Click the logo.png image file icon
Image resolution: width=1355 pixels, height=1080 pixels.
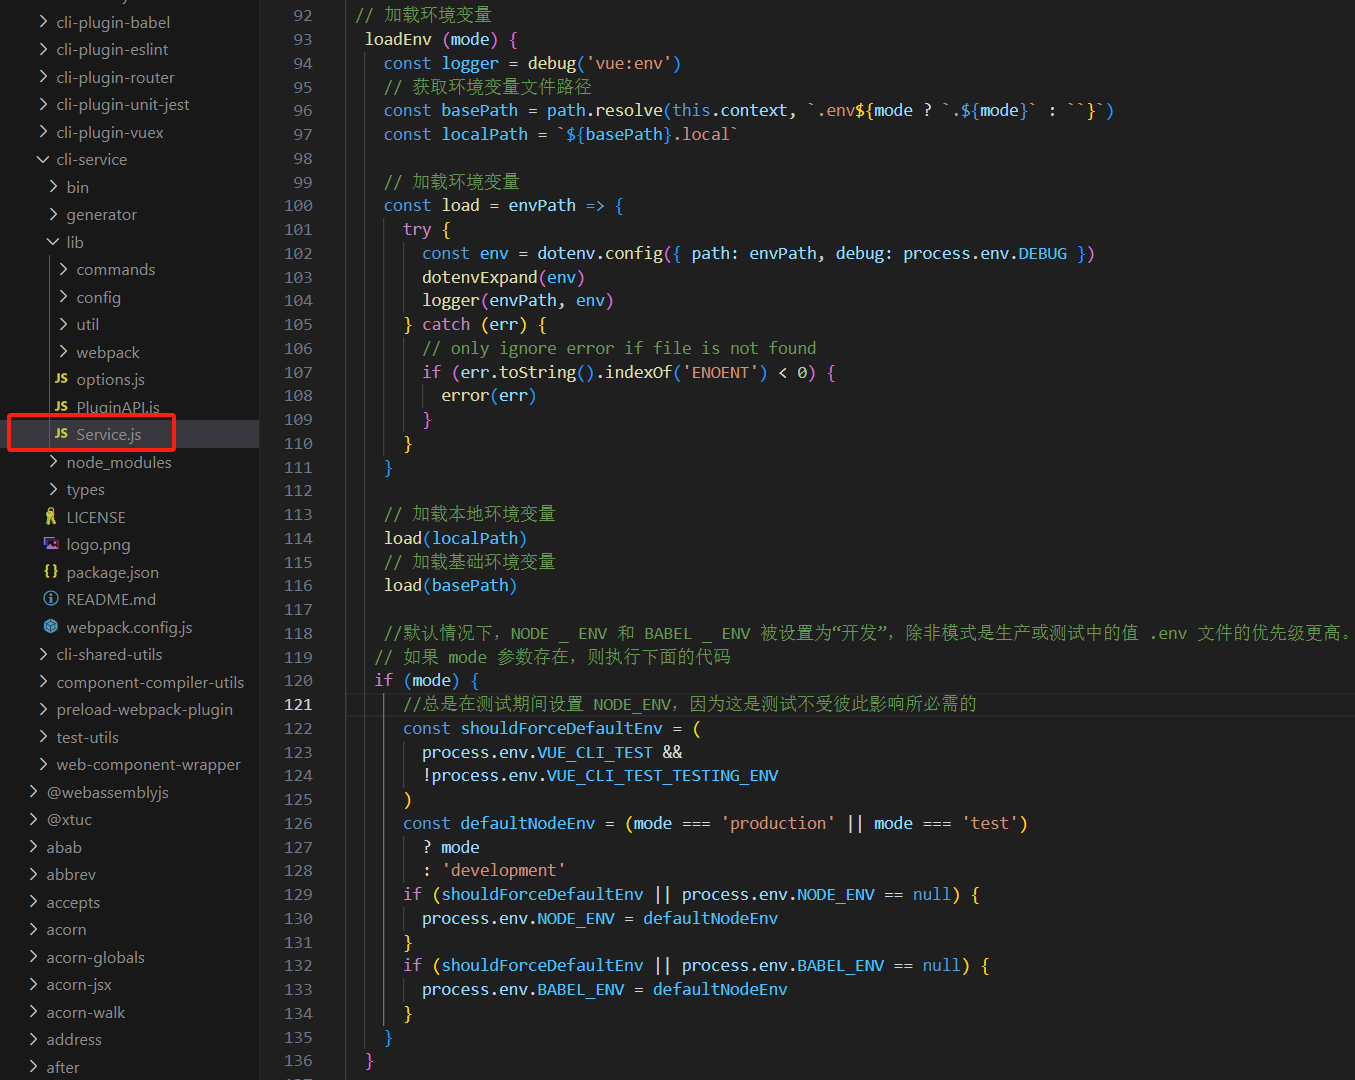click(51, 544)
